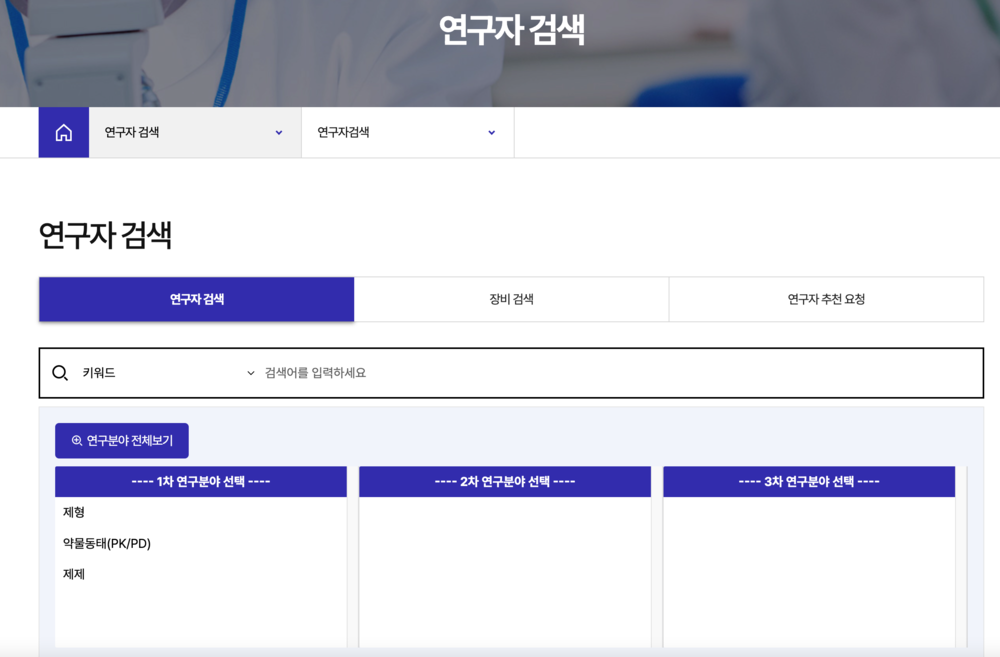Switch to the 장비 검색 tab
This screenshot has height=657, width=1000.
click(x=511, y=299)
